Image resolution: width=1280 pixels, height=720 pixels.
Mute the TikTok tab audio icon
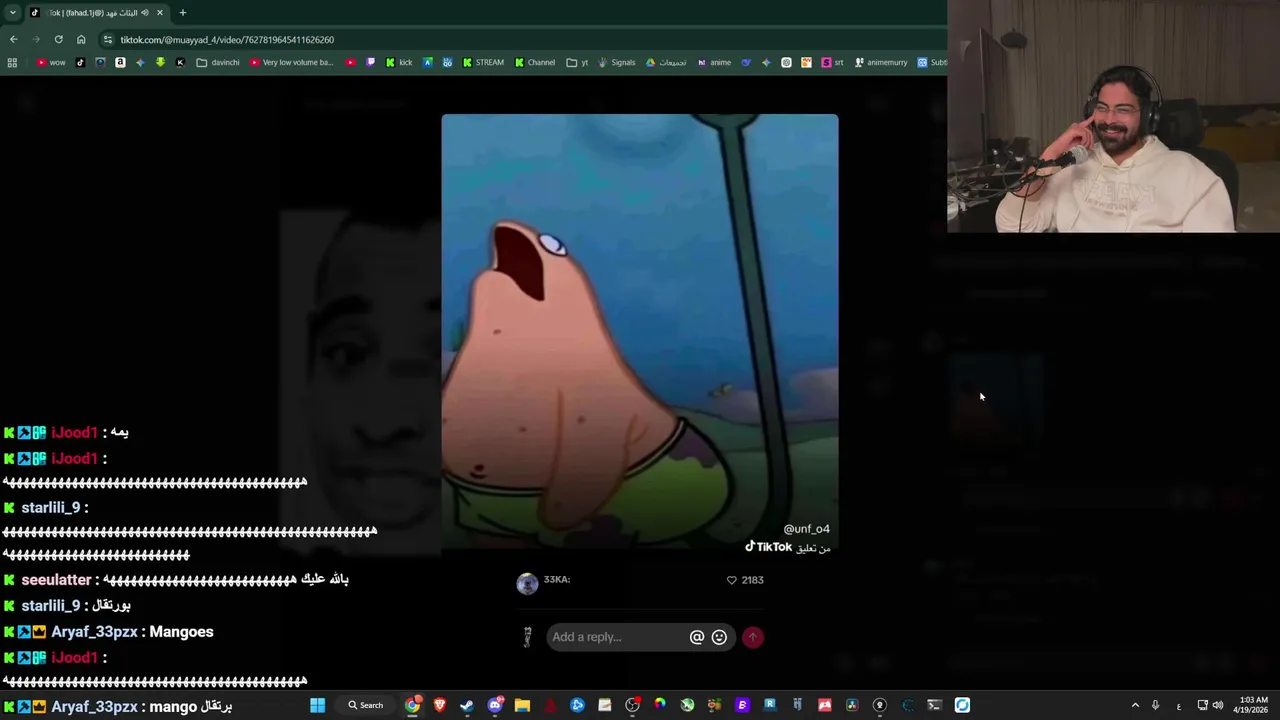145,13
